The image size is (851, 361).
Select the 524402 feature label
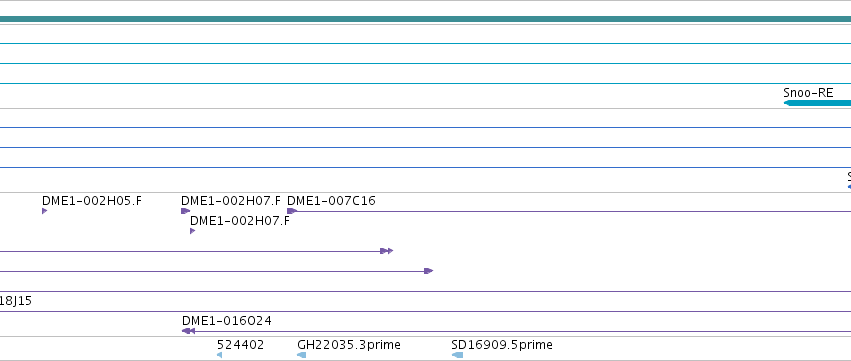[240, 345]
